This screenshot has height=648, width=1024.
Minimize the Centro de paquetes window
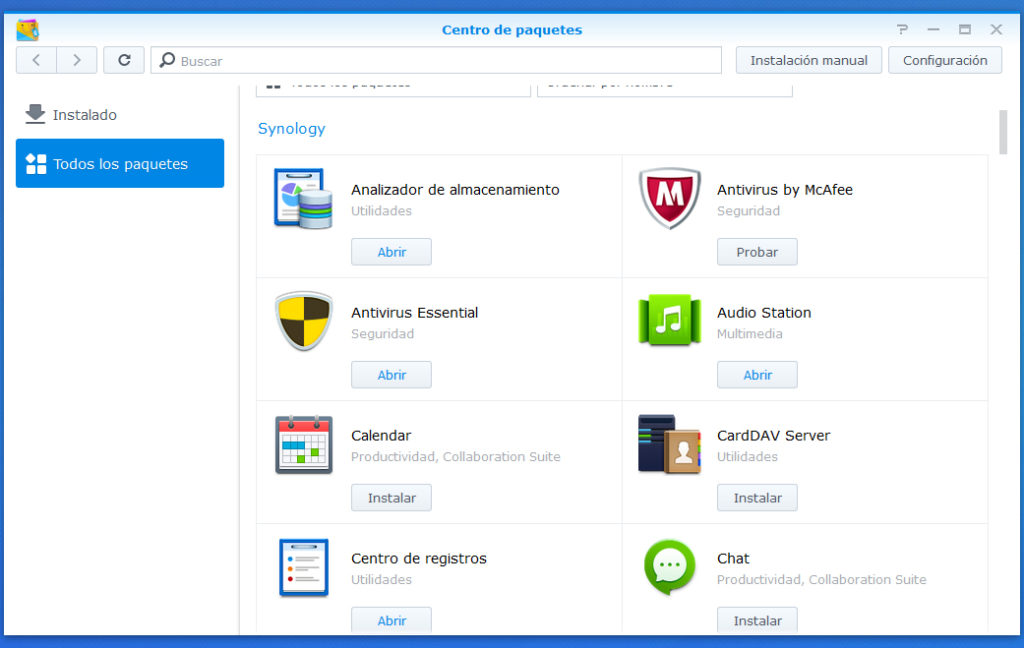point(933,29)
